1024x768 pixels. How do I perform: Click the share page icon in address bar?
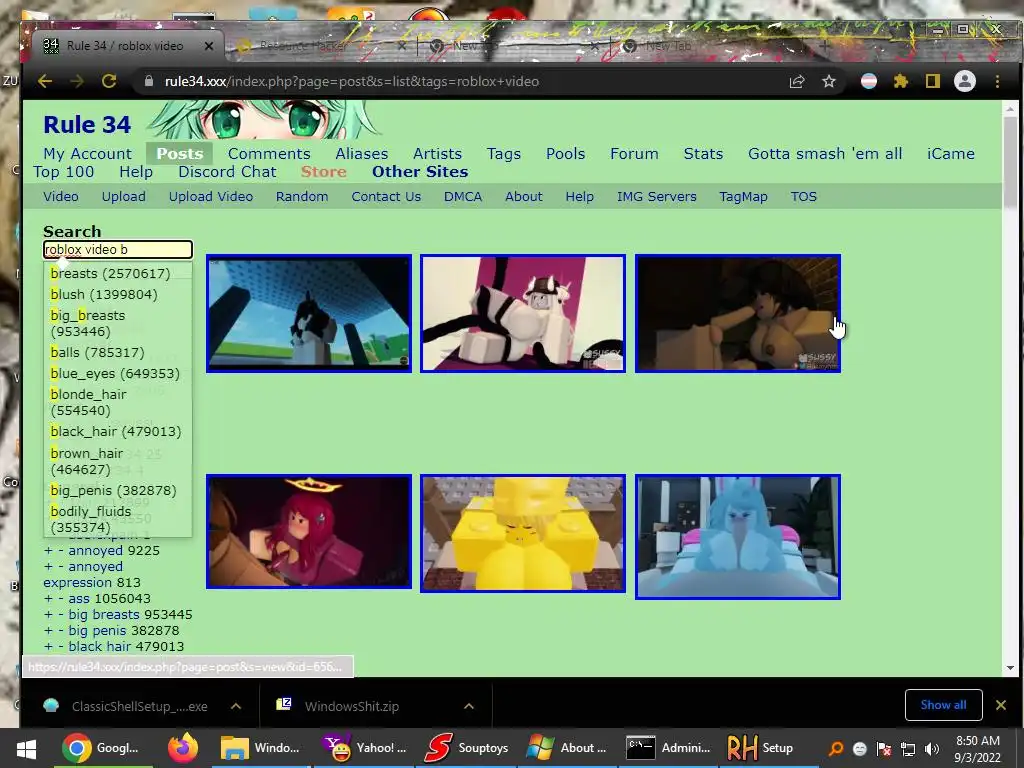(797, 82)
